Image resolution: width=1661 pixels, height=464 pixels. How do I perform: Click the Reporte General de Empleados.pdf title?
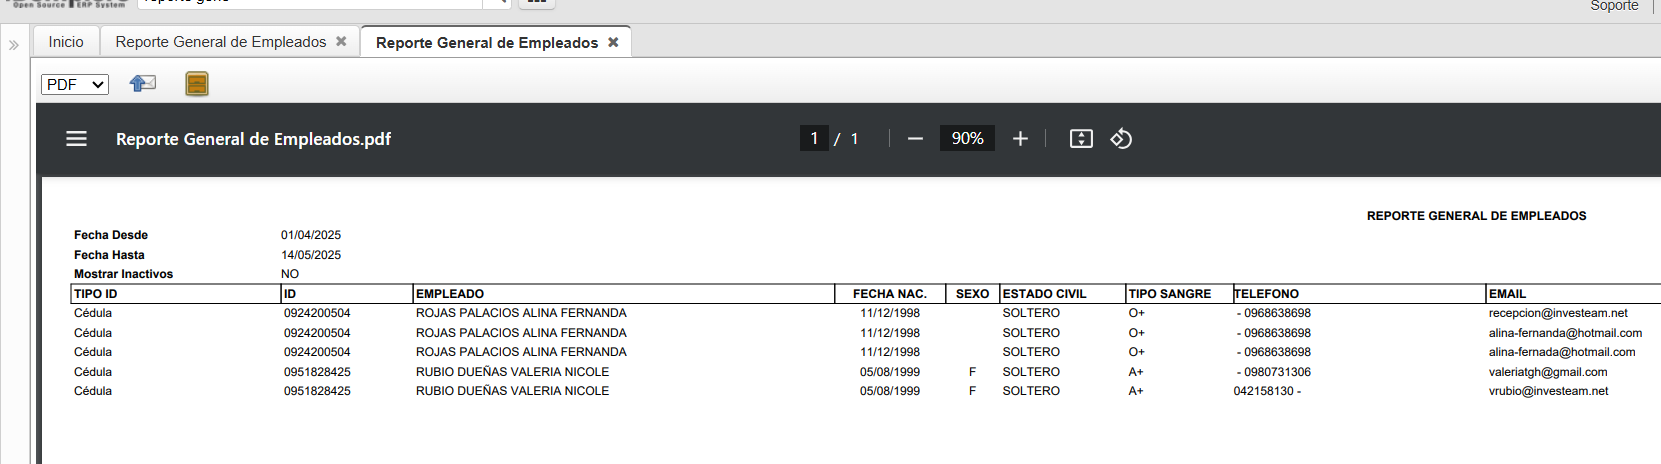[253, 139]
